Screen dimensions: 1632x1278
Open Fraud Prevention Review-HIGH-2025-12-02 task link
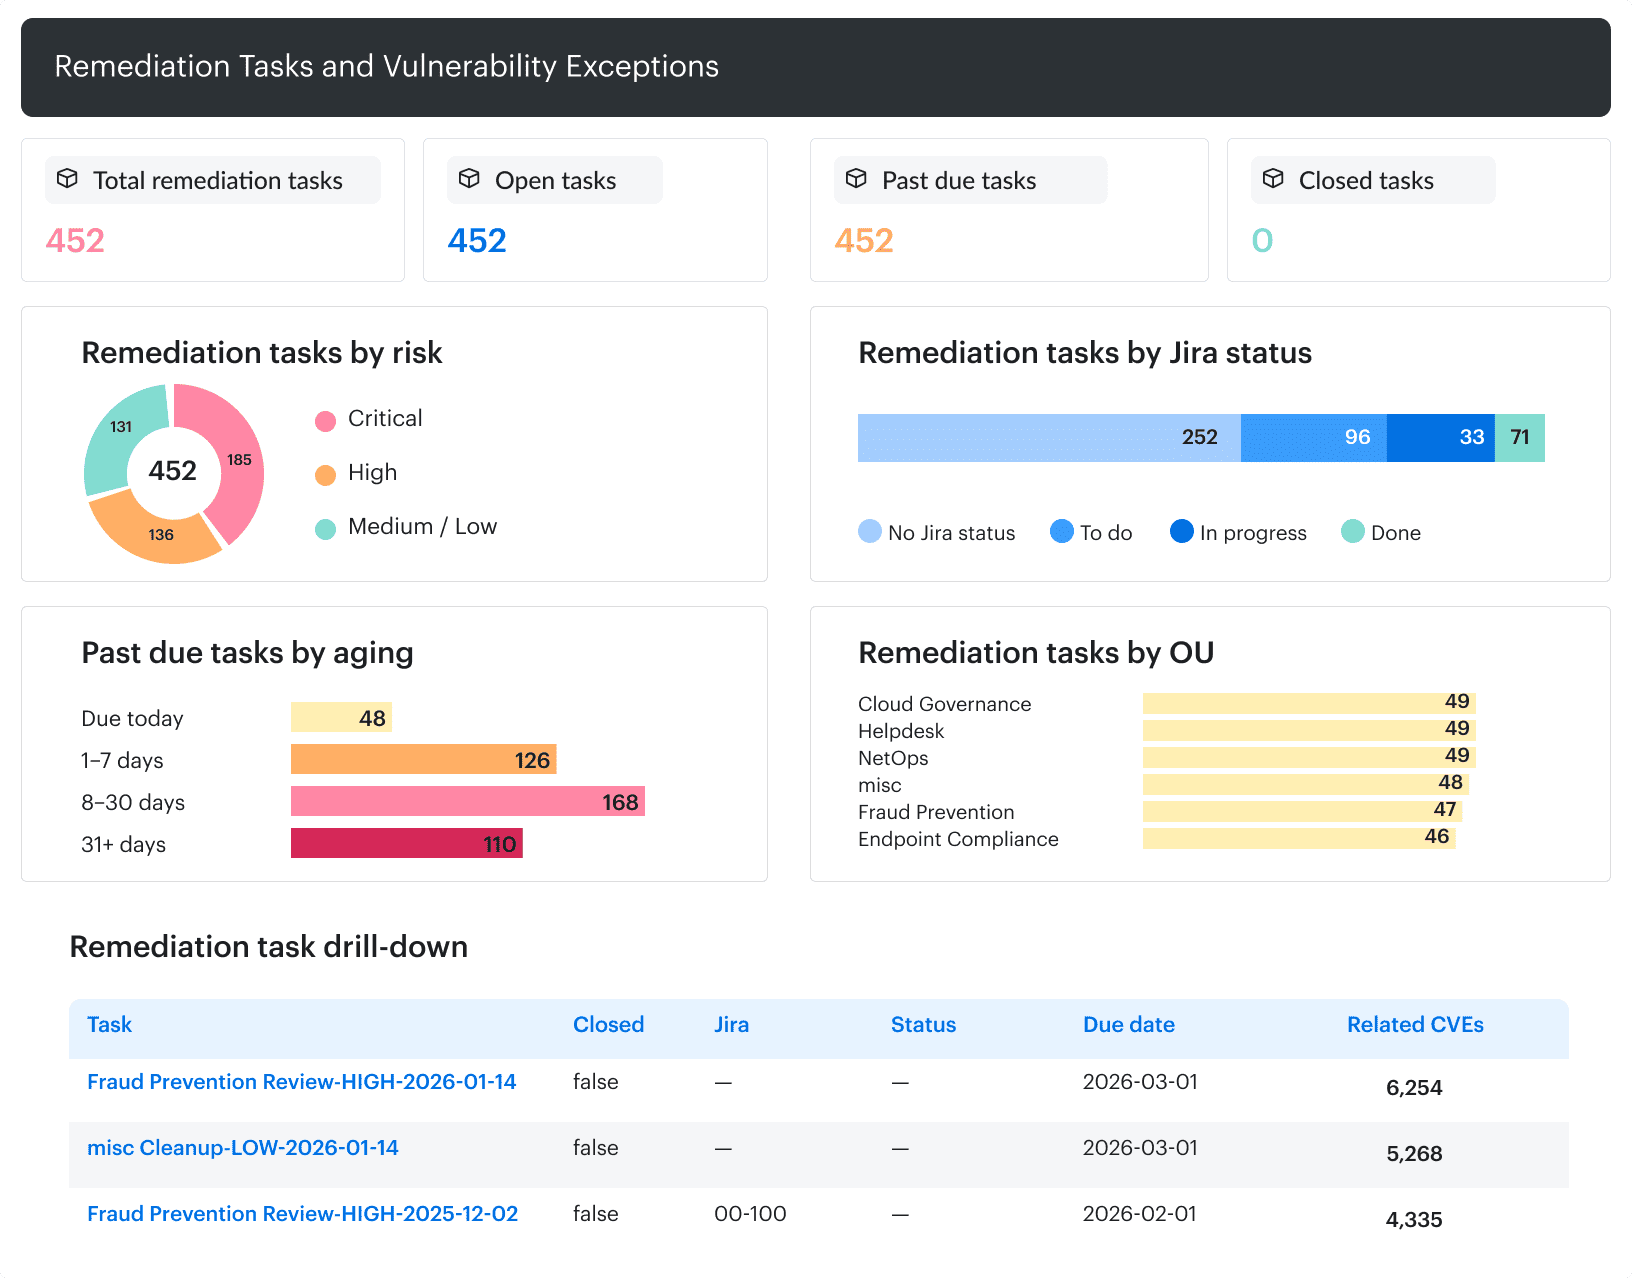tap(302, 1214)
